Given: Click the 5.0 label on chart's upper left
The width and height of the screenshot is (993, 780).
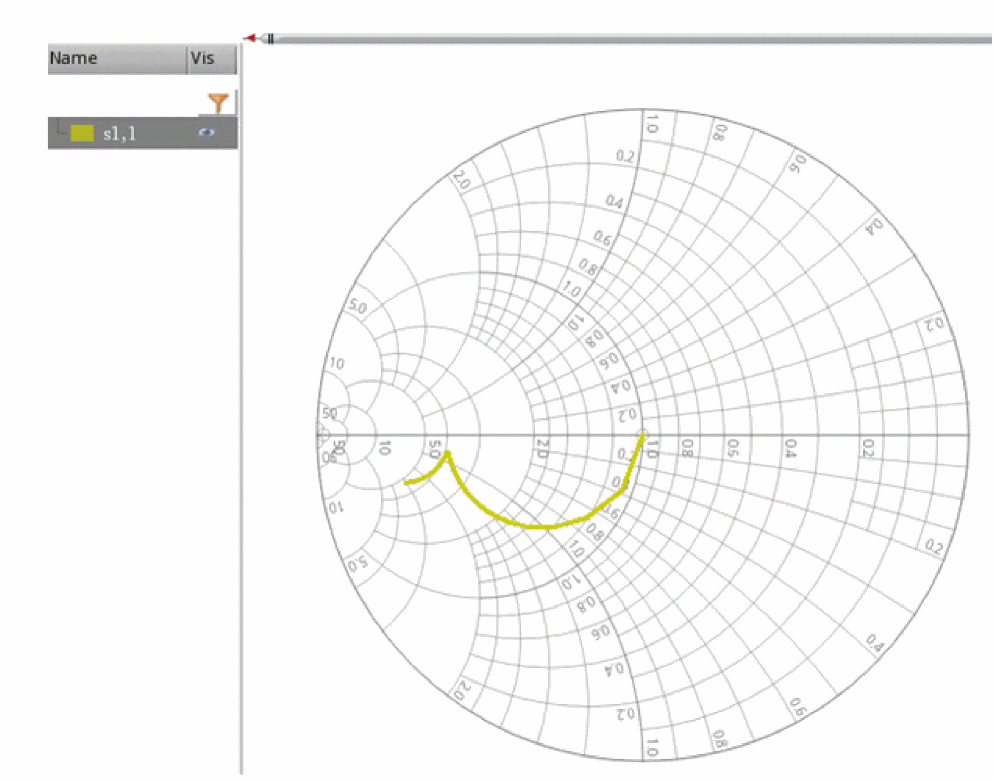Looking at the screenshot, I should [355, 306].
